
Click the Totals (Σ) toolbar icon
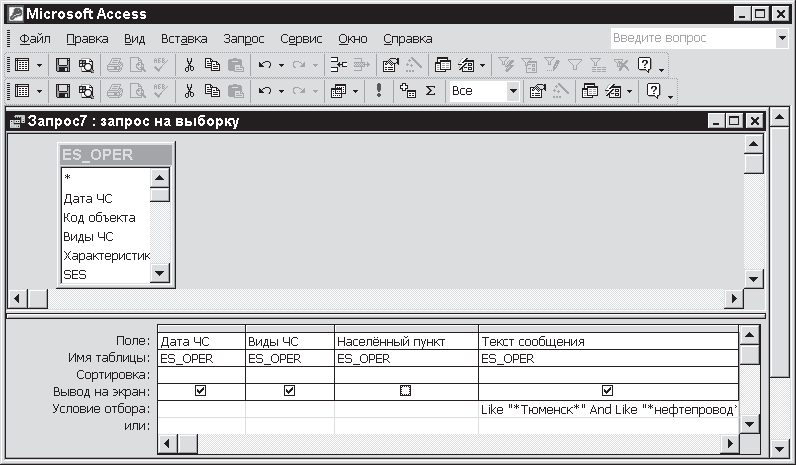pyautogui.click(x=431, y=91)
